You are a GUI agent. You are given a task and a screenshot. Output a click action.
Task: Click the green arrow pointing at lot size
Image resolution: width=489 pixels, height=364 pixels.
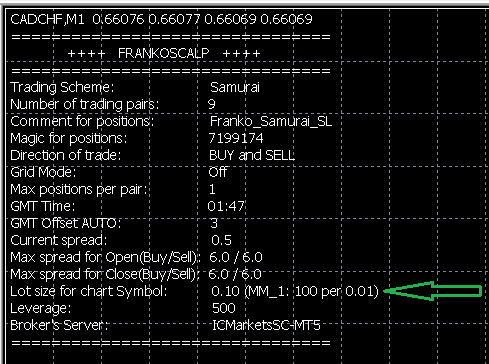click(x=433, y=291)
